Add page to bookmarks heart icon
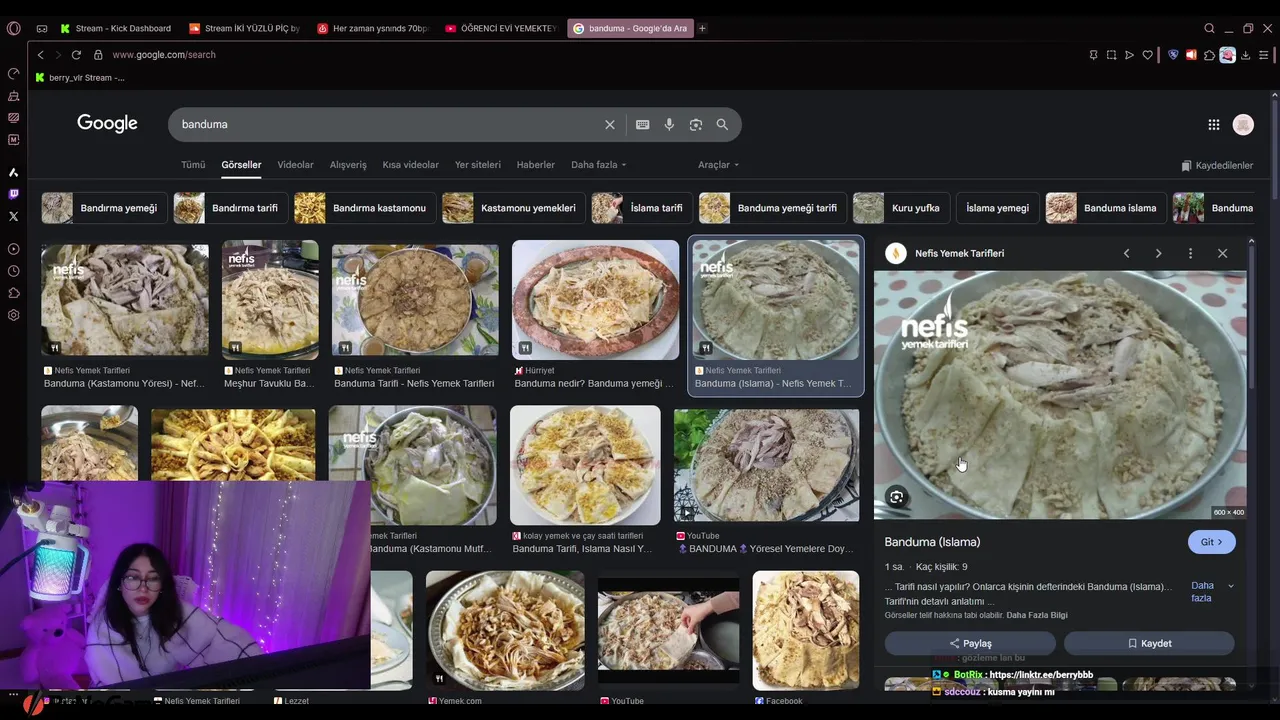This screenshot has height=720, width=1280. 1148,55
